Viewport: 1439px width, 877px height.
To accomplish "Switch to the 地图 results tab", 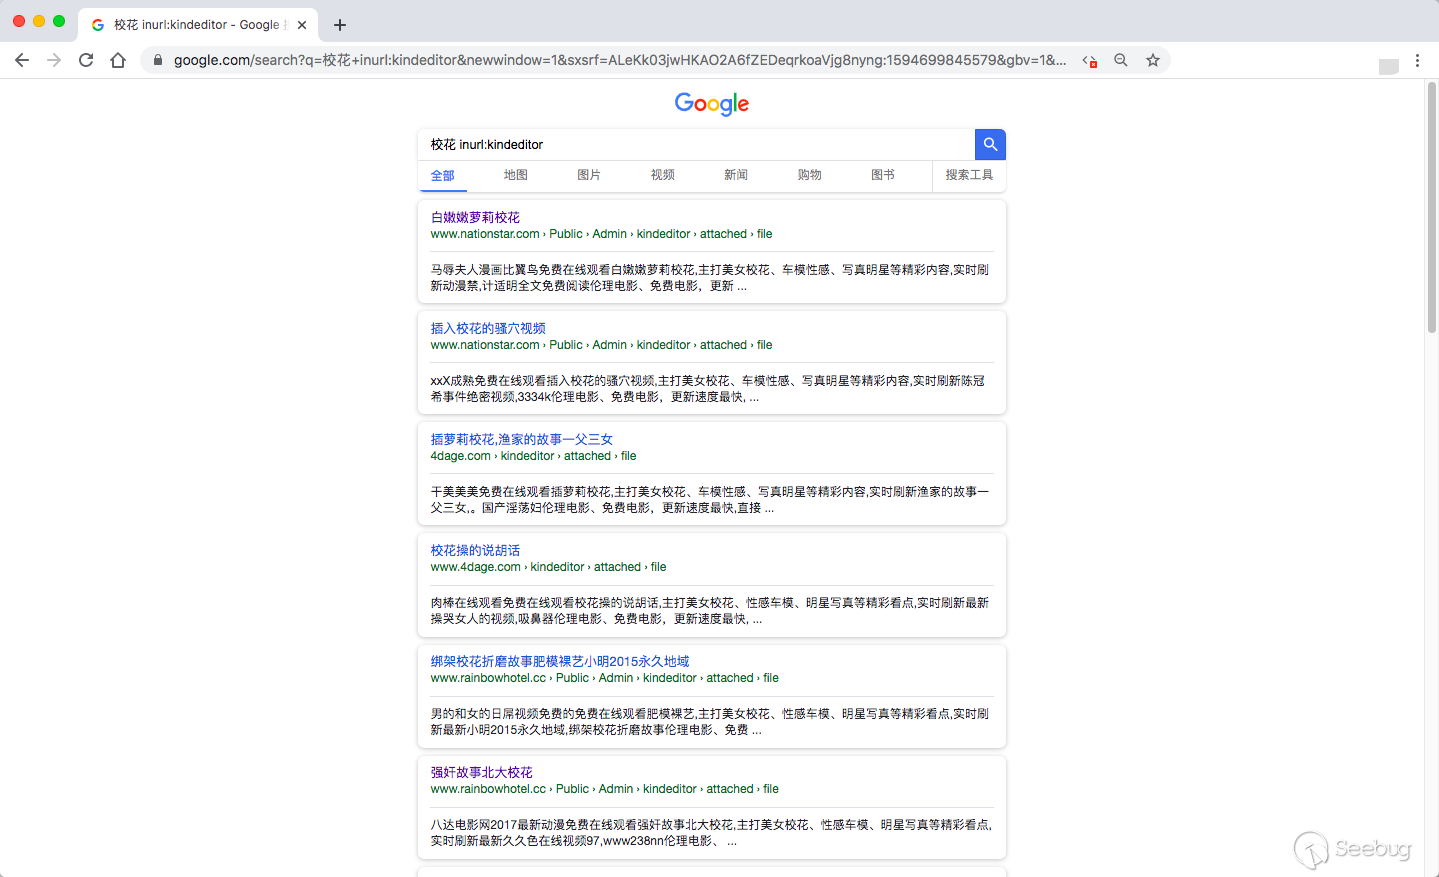I will pyautogui.click(x=516, y=175).
